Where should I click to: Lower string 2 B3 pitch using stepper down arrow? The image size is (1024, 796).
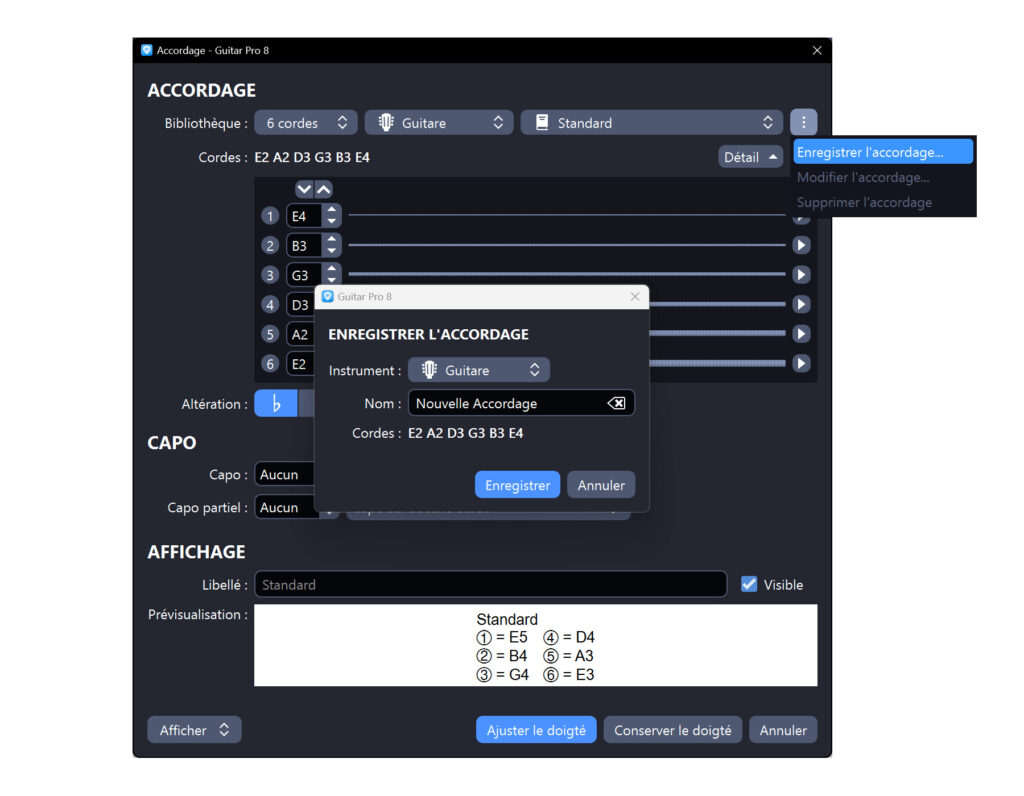tap(332, 251)
